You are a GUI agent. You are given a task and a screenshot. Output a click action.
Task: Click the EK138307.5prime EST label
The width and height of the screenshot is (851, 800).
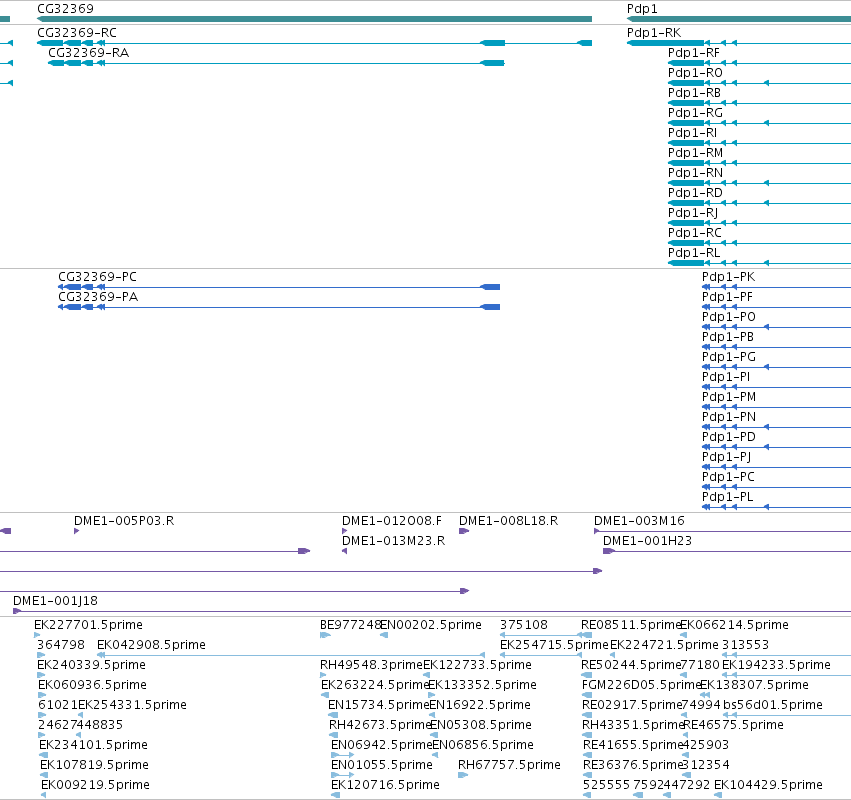tap(754, 685)
